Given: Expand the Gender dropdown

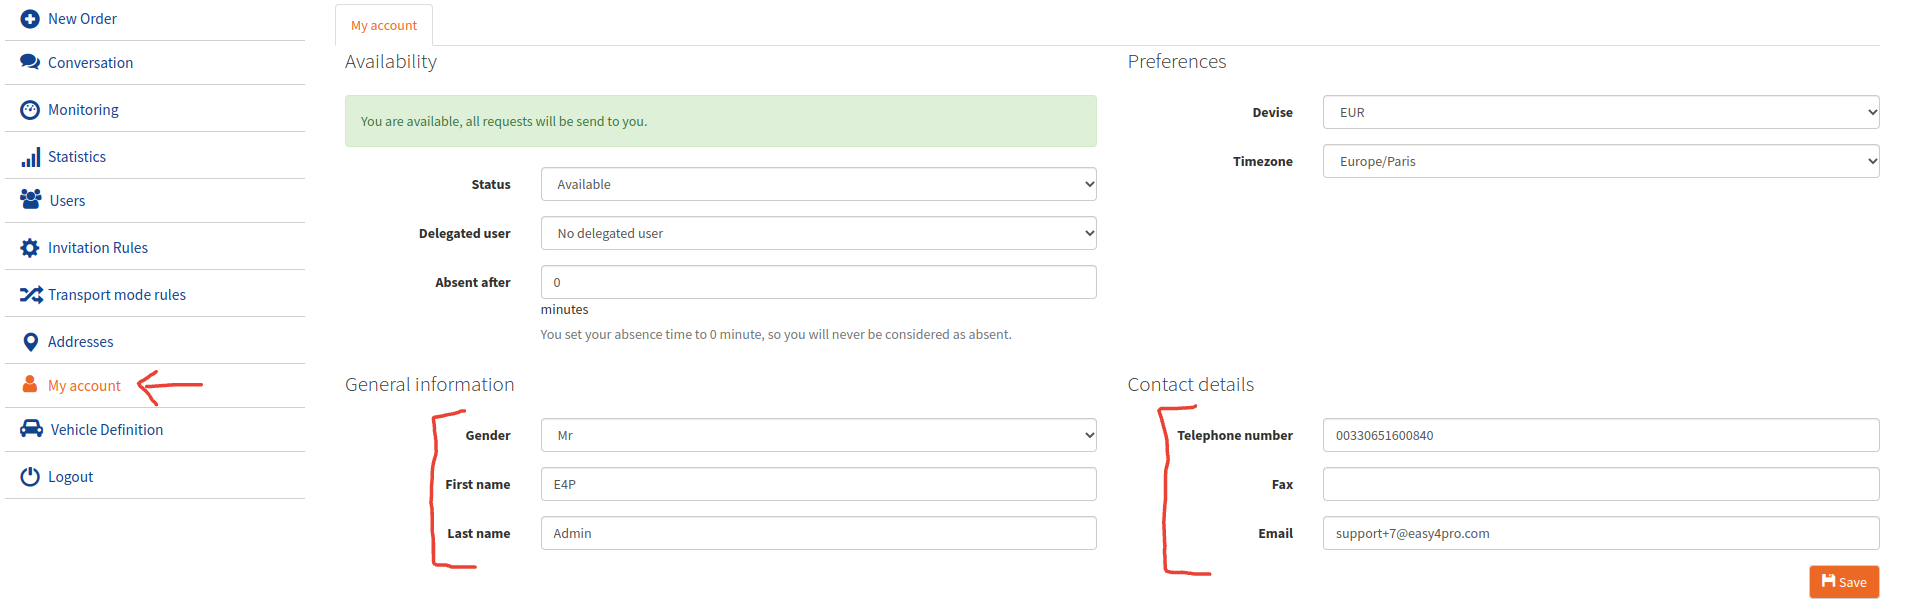Looking at the screenshot, I should point(818,435).
